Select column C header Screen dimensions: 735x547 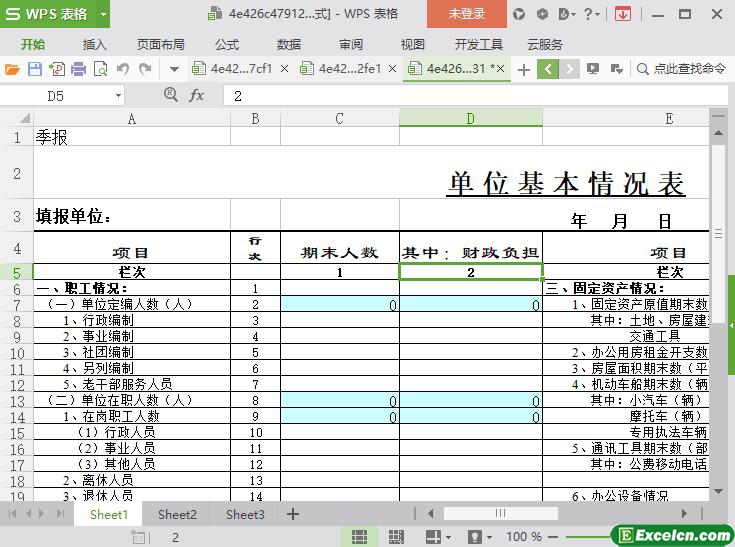(x=340, y=119)
